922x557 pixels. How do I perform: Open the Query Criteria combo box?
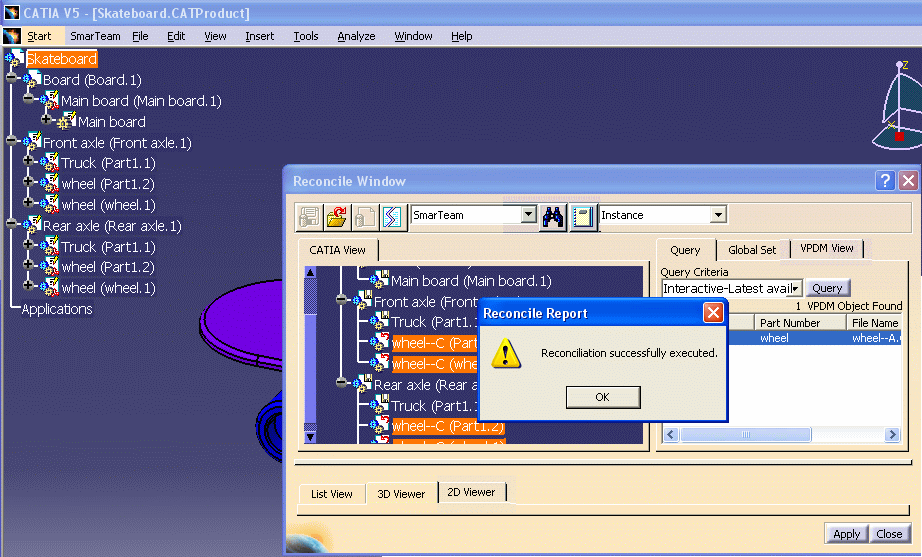click(796, 288)
